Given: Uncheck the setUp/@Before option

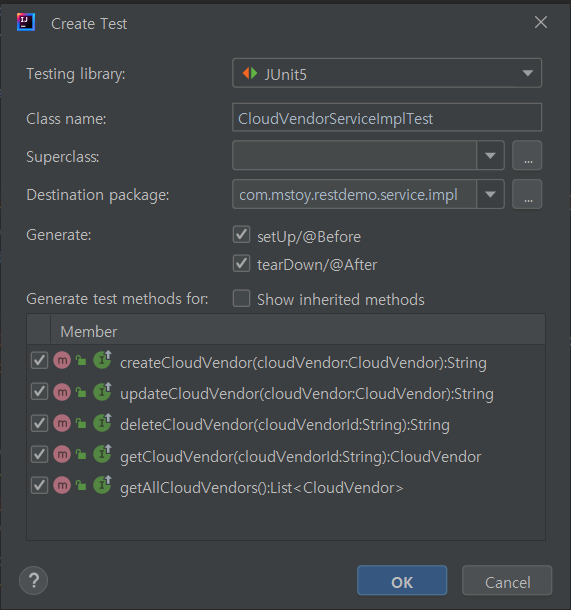Looking at the screenshot, I should (241, 235).
